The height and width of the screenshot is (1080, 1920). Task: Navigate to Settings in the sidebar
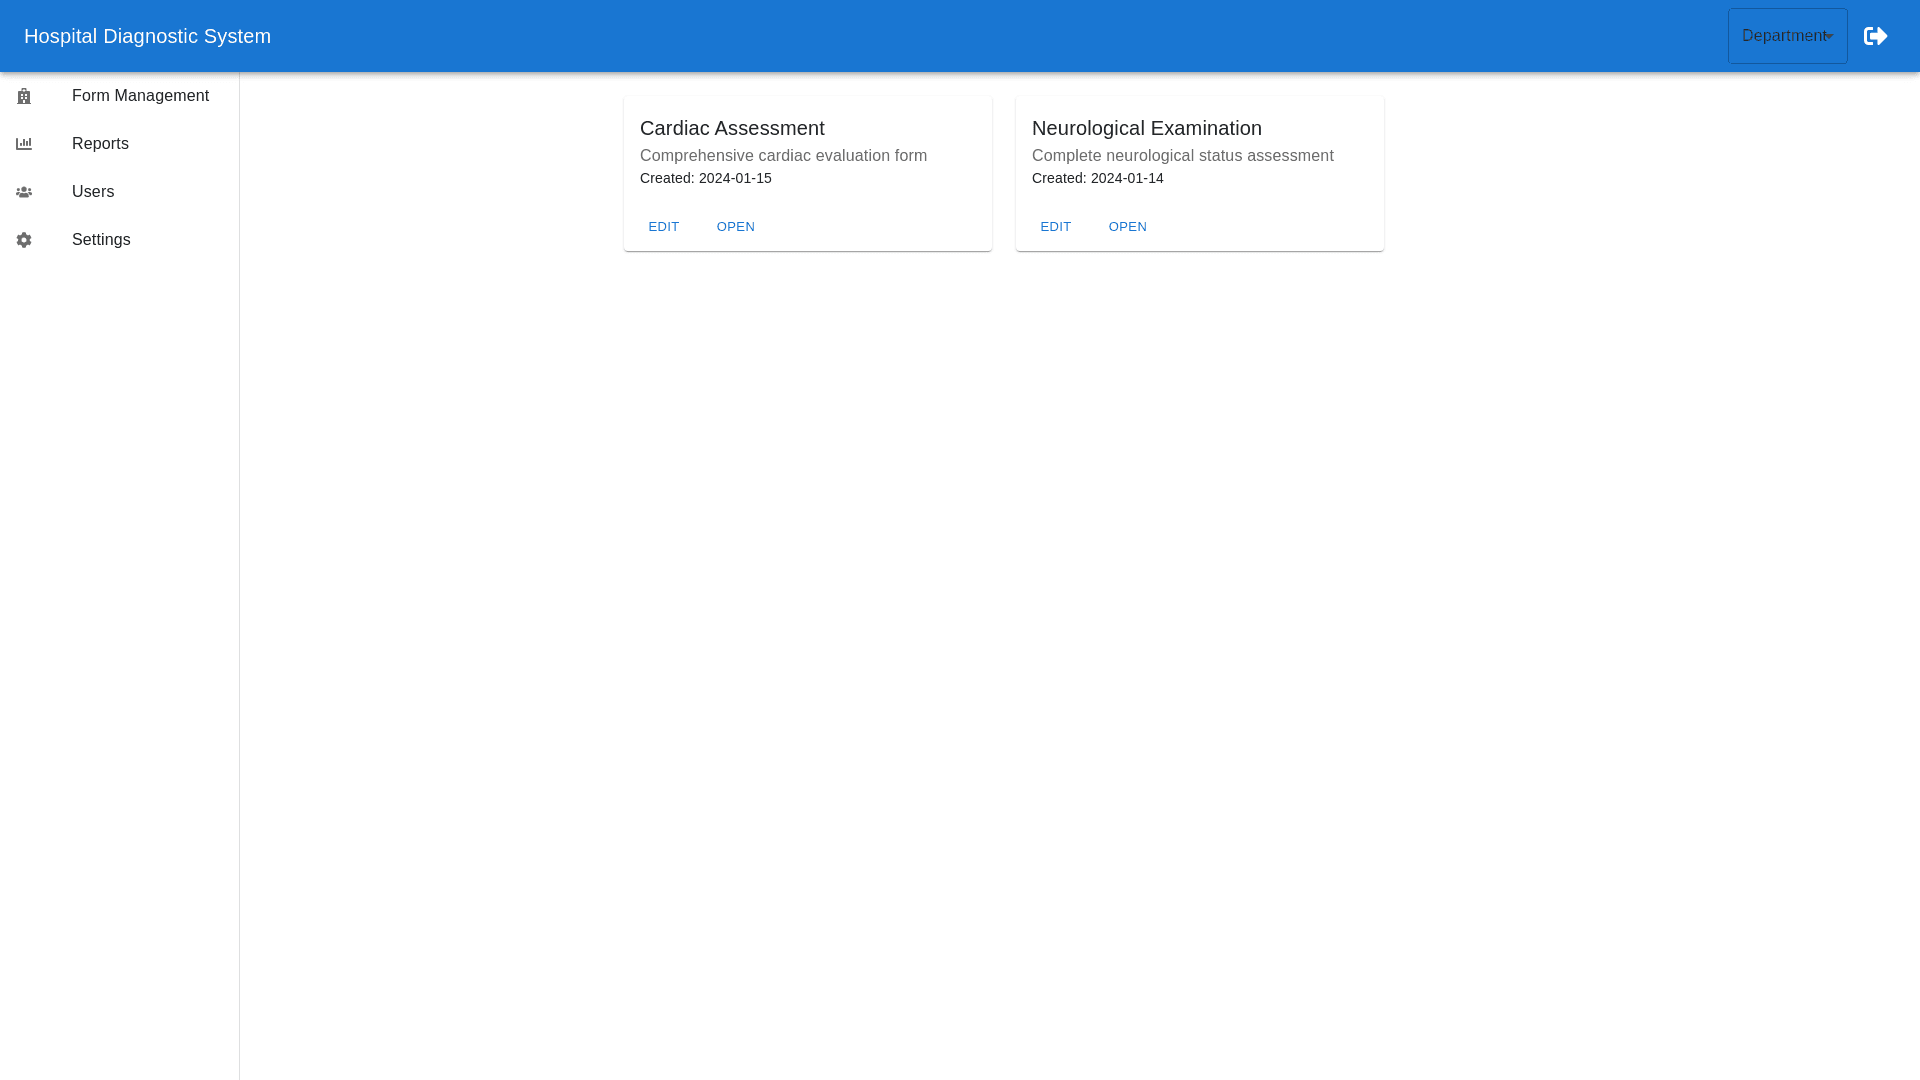(x=101, y=240)
